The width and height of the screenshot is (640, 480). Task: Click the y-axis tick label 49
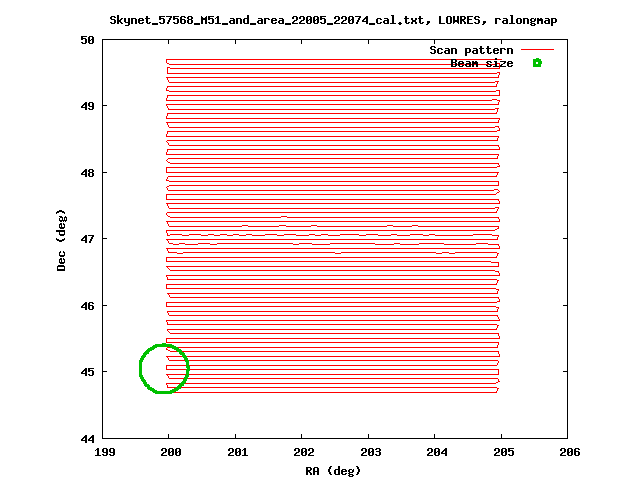(87, 106)
